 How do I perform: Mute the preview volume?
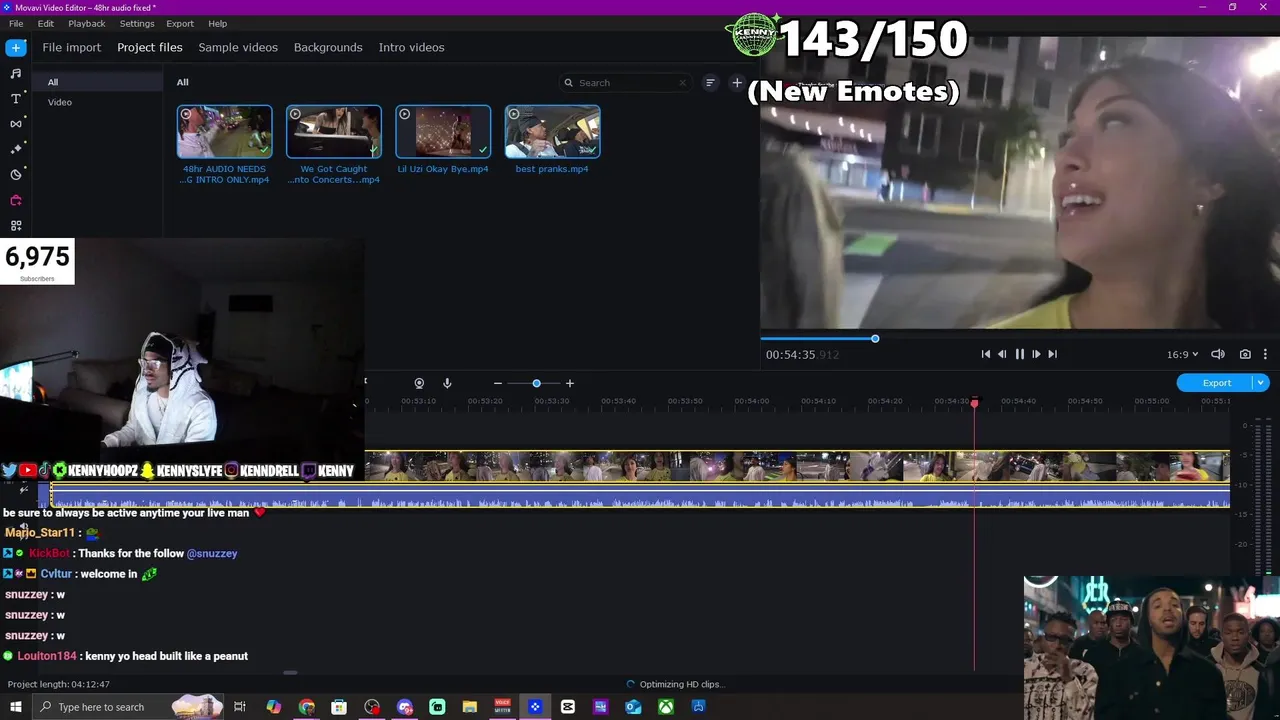pyautogui.click(x=1218, y=354)
